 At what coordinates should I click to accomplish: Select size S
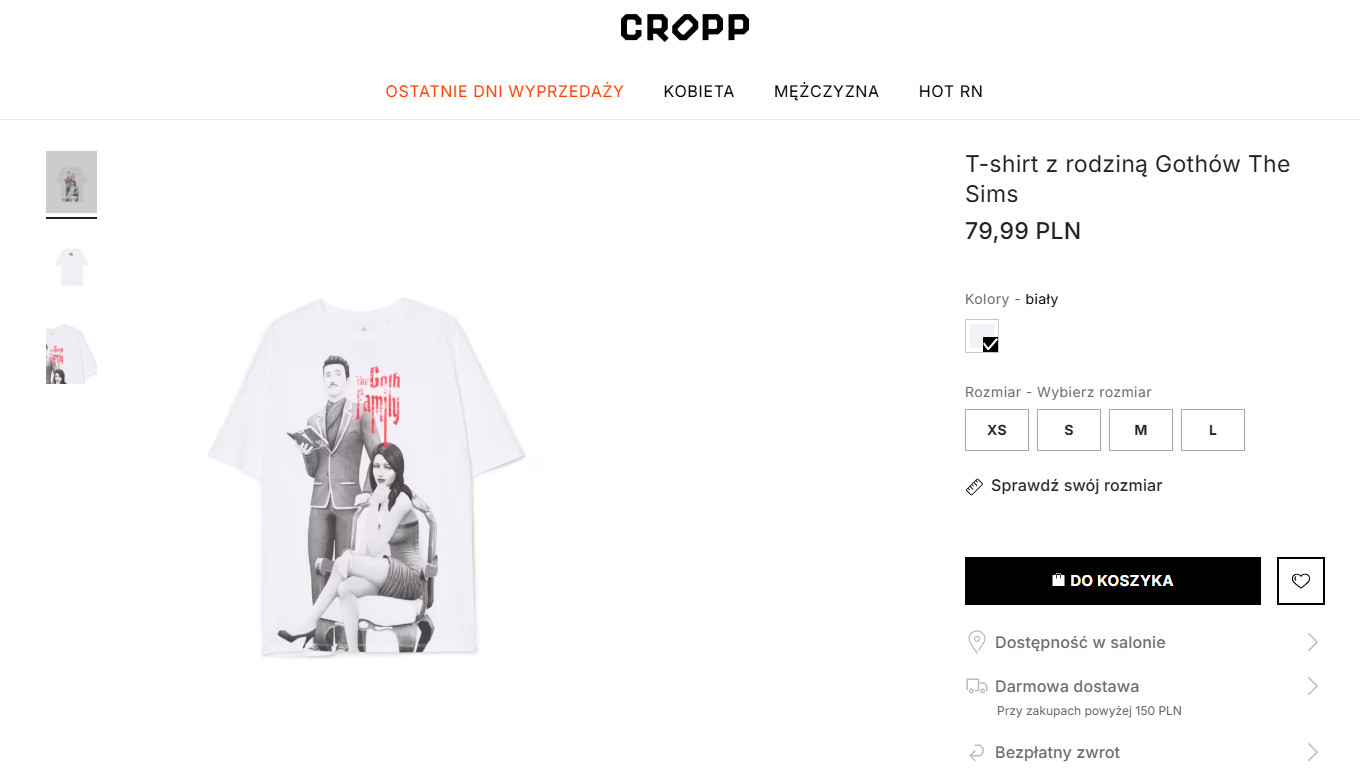click(1069, 430)
